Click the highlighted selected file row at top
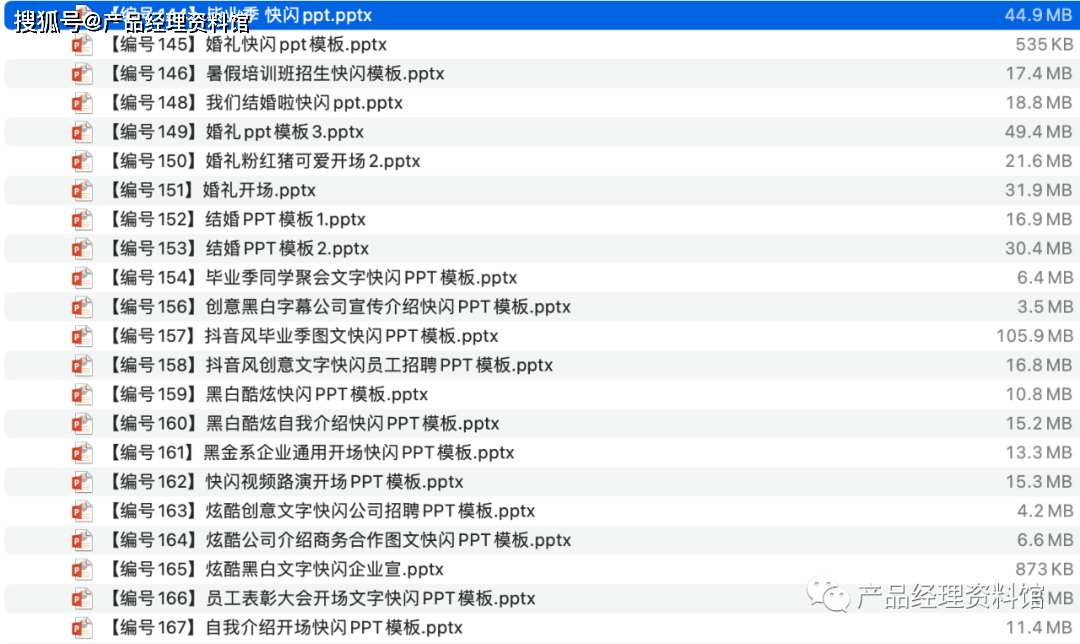Image resolution: width=1080 pixels, height=644 pixels. (400, 15)
